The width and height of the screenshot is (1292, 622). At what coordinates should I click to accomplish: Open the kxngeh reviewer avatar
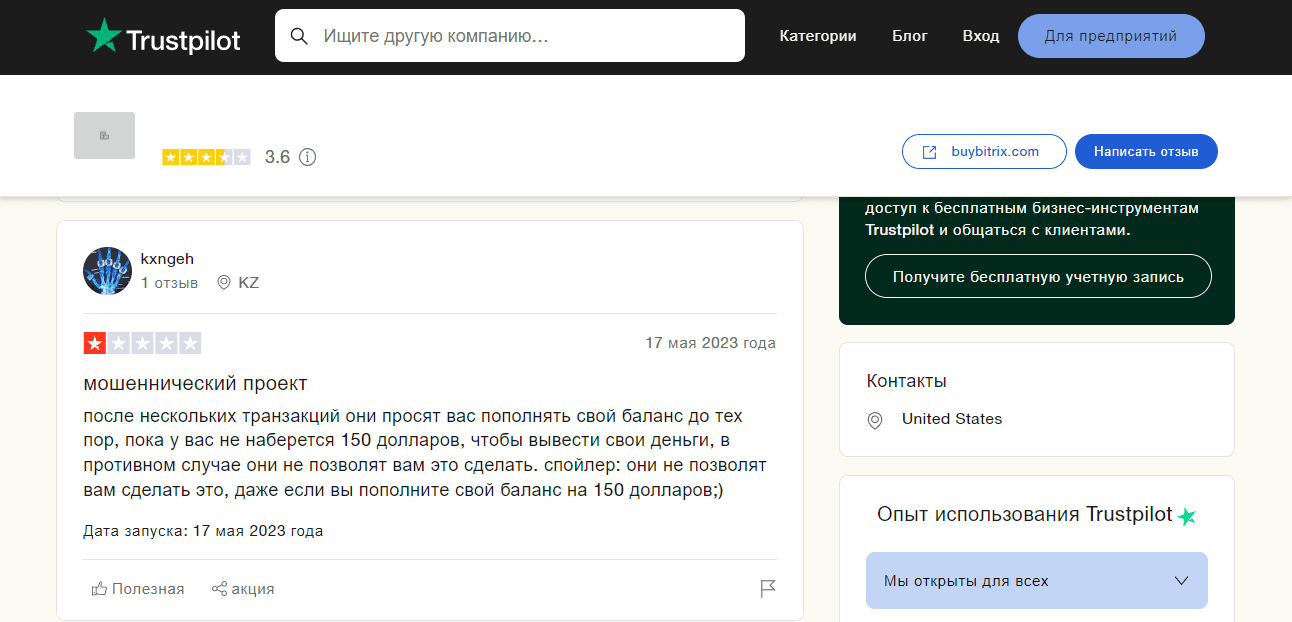tap(107, 271)
